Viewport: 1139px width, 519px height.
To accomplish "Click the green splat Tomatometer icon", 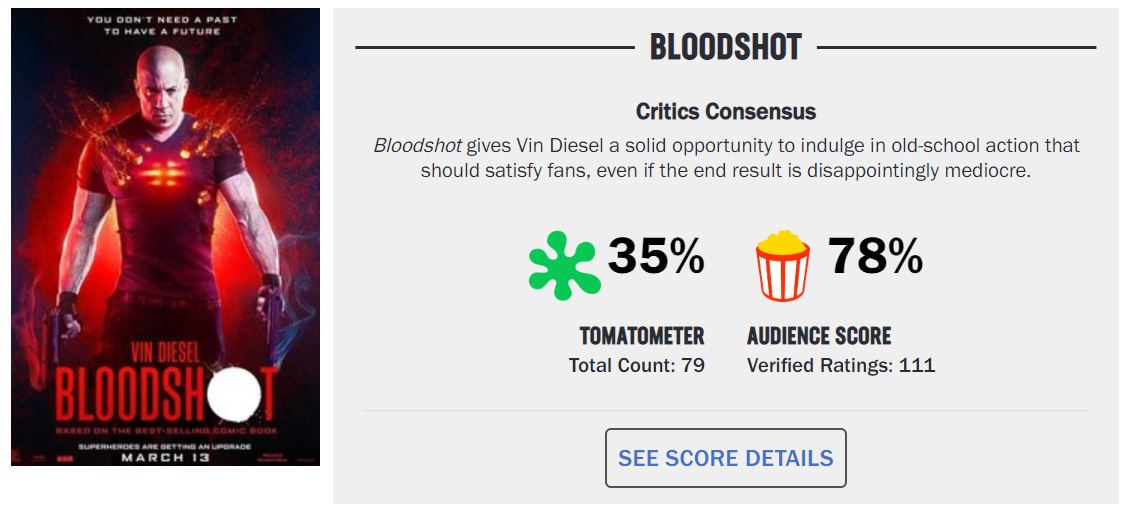I will tap(565, 264).
